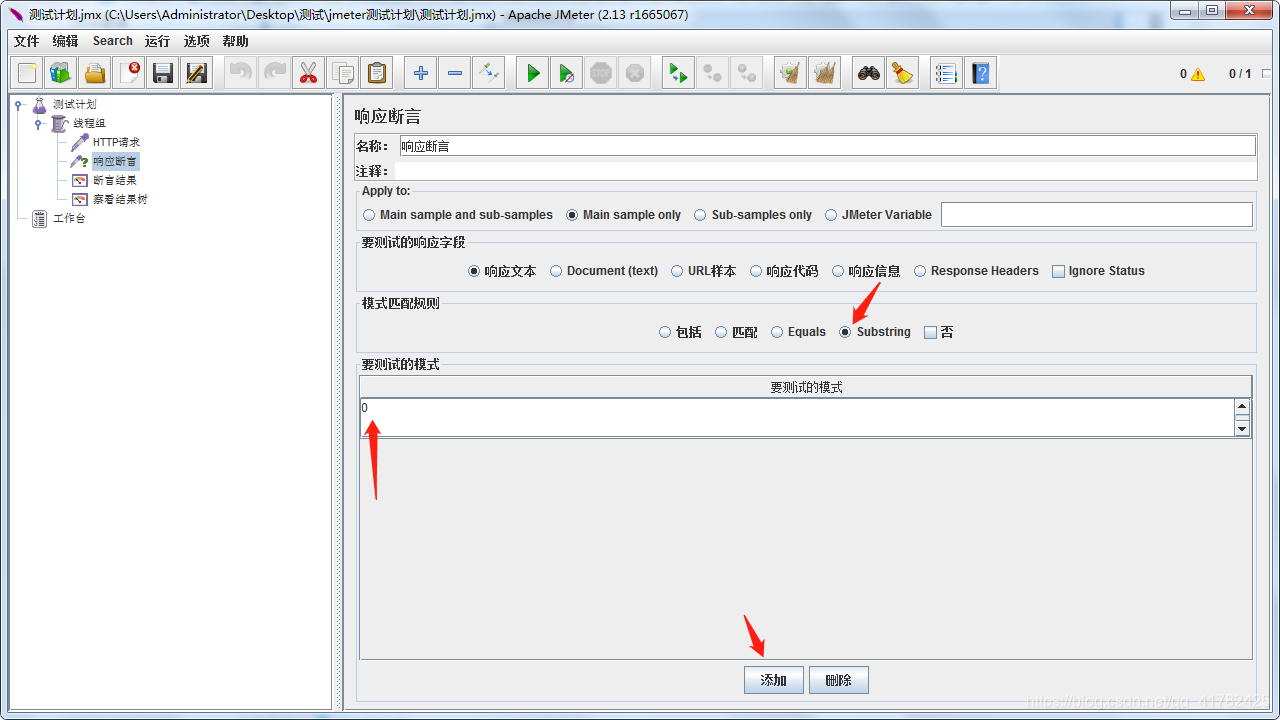The width and height of the screenshot is (1280, 720).
Task: Click the Redo arrow icon
Action: point(274,73)
